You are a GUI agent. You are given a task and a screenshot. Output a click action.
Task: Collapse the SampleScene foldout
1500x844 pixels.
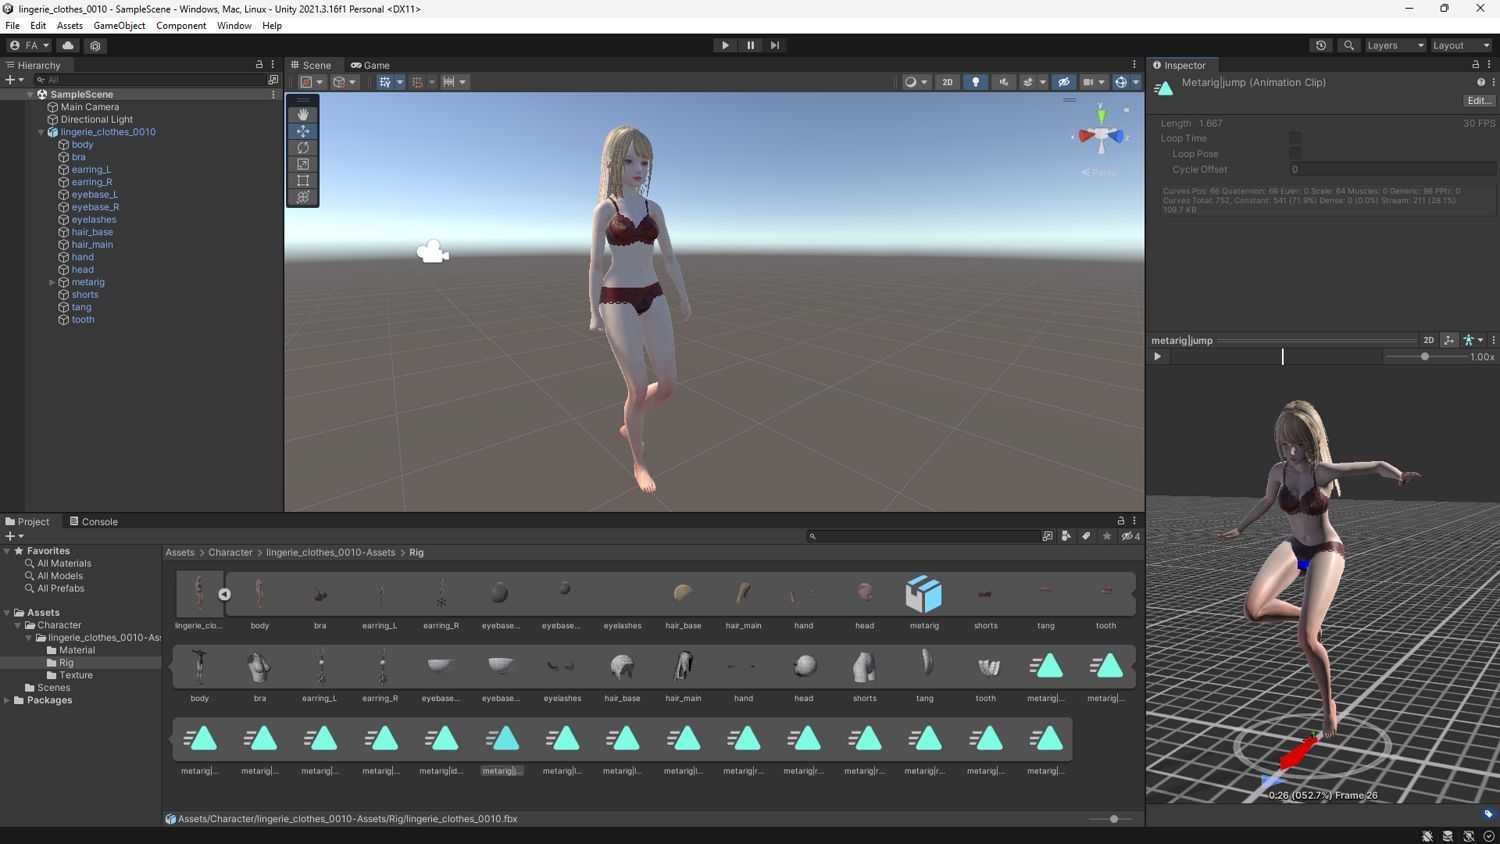pyautogui.click(x=30, y=95)
